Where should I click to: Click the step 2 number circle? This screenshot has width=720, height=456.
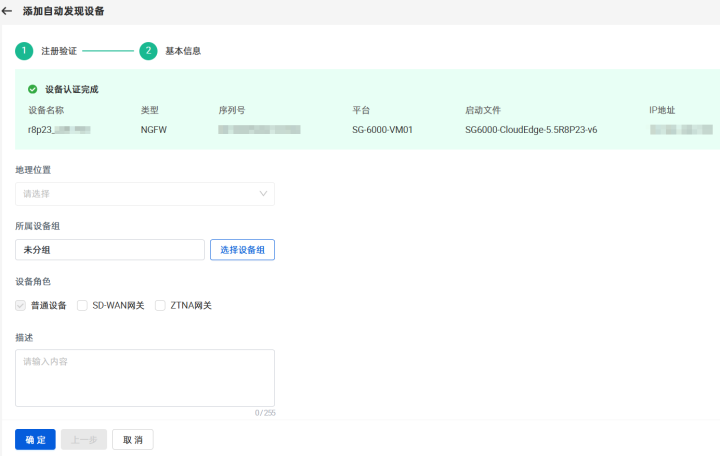[x=148, y=51]
